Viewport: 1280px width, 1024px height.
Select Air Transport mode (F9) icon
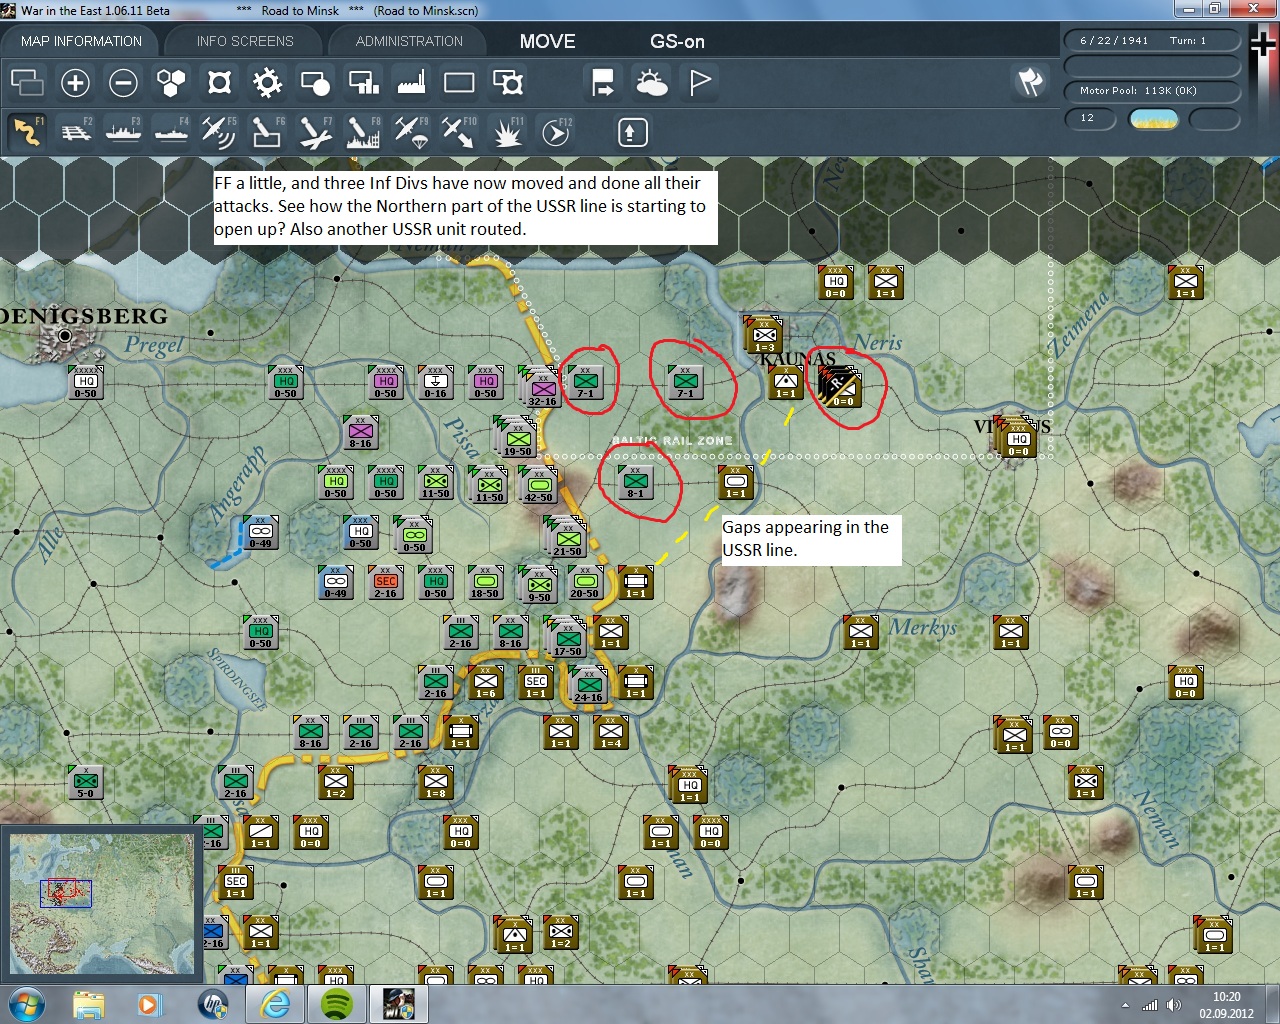pos(411,132)
